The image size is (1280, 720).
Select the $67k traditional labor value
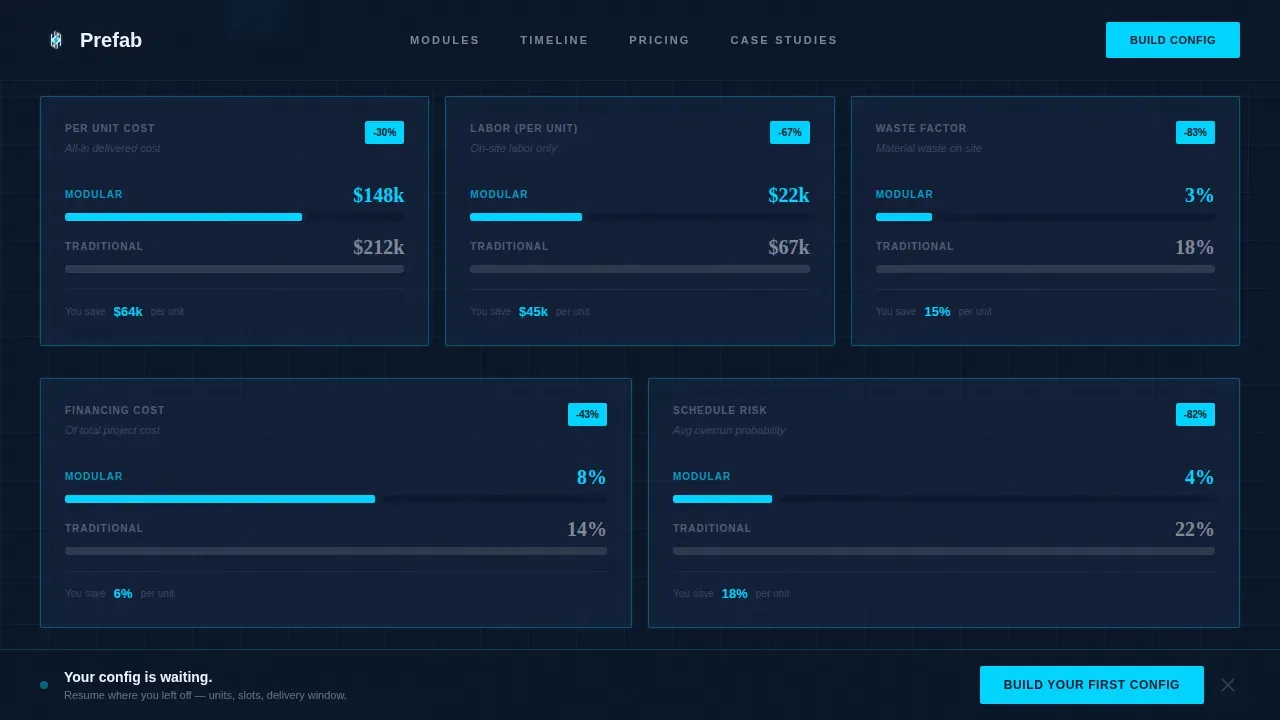click(x=789, y=247)
